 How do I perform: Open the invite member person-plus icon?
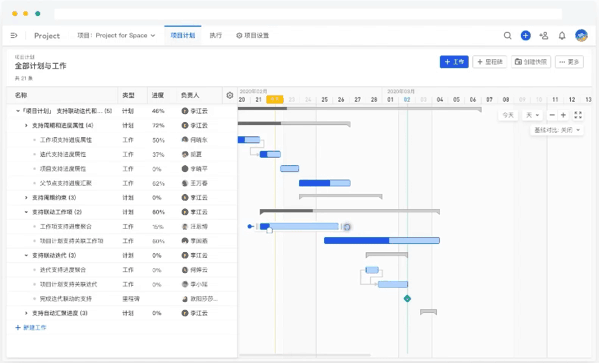[x=544, y=36]
